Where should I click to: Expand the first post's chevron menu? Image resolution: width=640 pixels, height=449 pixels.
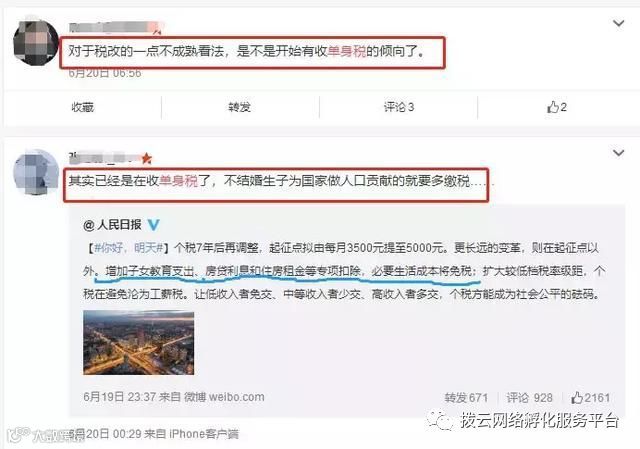619,23
